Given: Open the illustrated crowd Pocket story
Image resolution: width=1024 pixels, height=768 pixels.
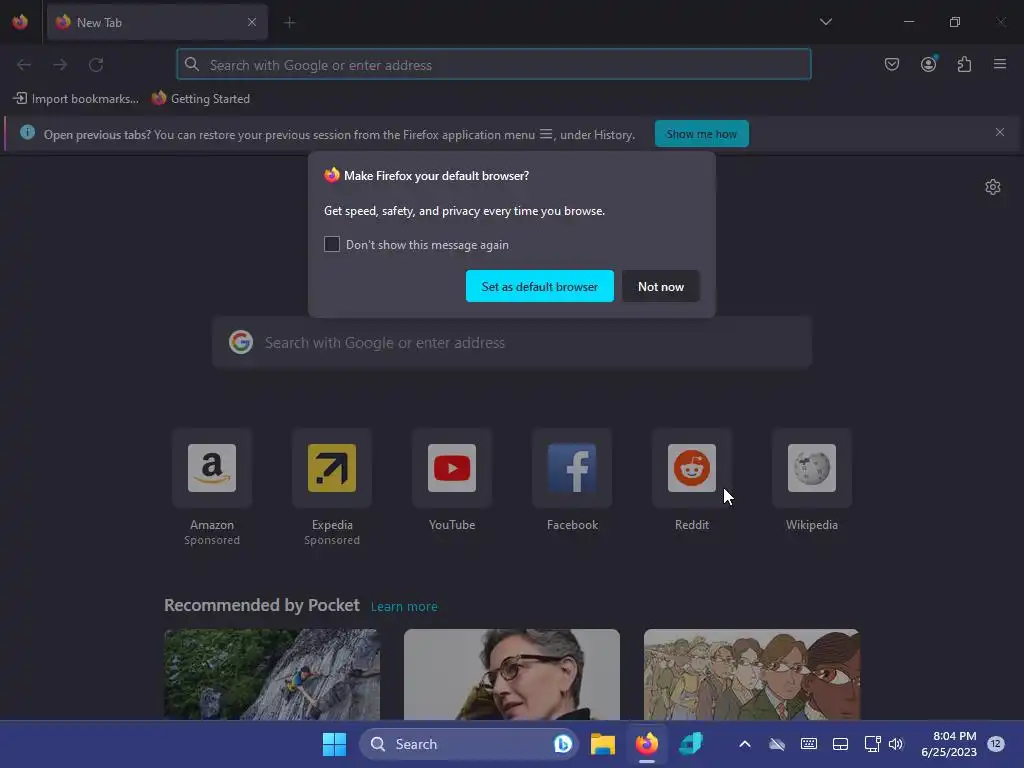Looking at the screenshot, I should tap(752, 674).
